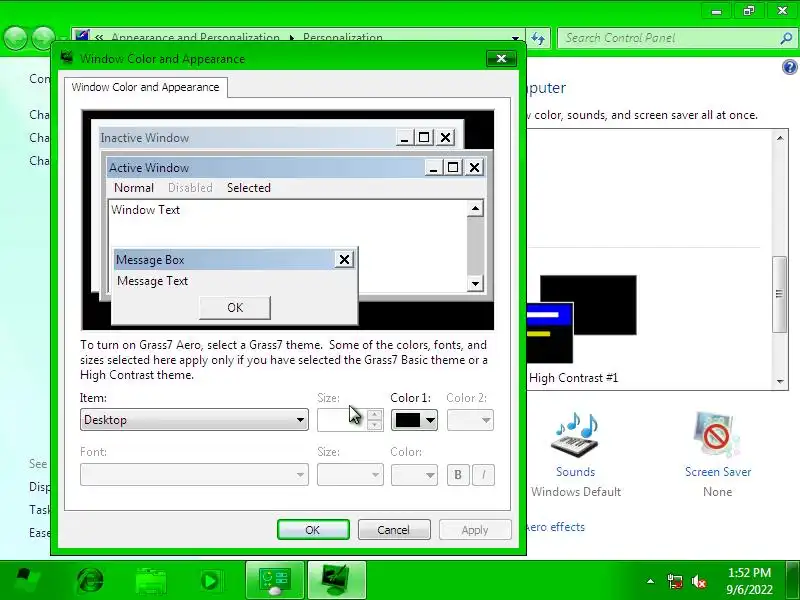
Task: Select the Window Color and Appearance tab
Action: point(145,87)
